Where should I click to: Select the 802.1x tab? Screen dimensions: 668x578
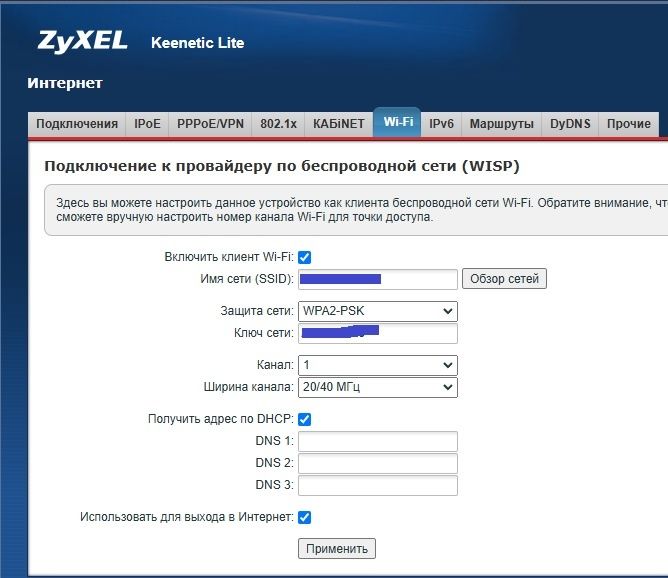pyautogui.click(x=278, y=124)
